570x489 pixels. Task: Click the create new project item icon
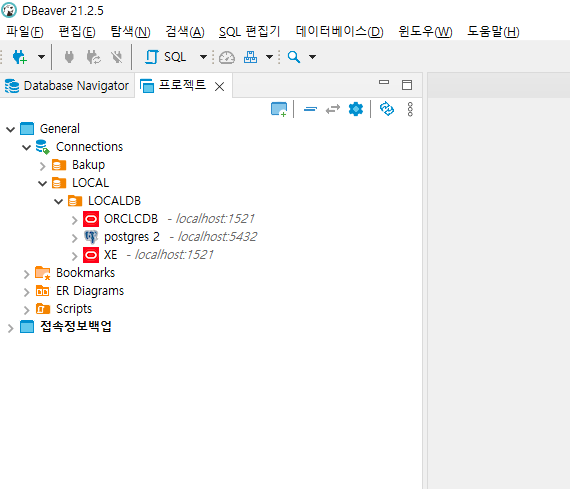(x=279, y=109)
